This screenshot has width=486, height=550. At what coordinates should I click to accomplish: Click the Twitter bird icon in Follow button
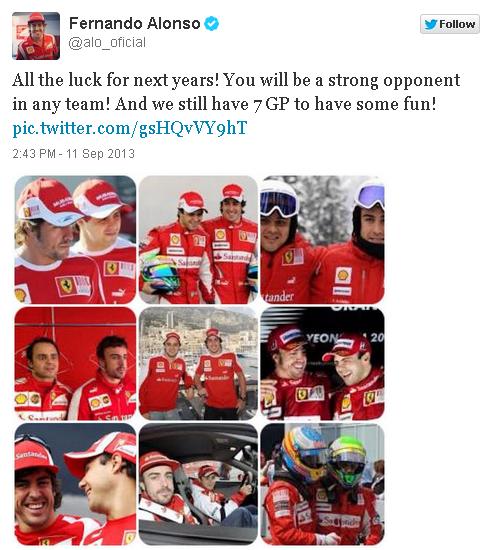[x=431, y=24]
